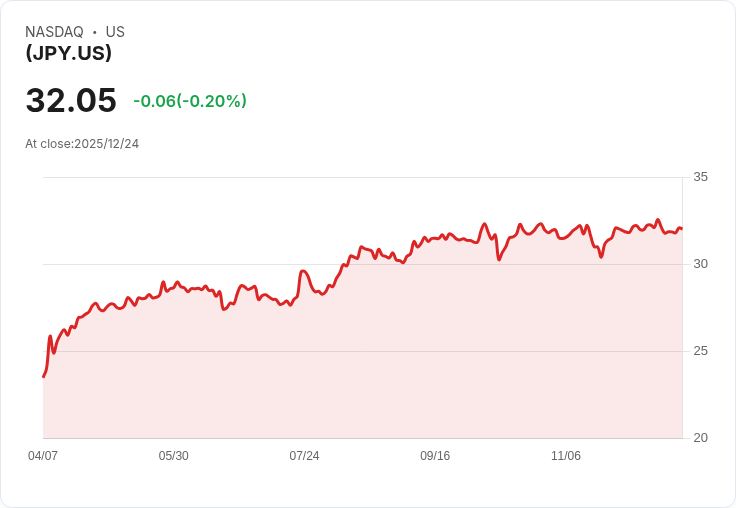This screenshot has width=736, height=508.
Task: Select the 05/30 date axis label
Action: pos(174,456)
